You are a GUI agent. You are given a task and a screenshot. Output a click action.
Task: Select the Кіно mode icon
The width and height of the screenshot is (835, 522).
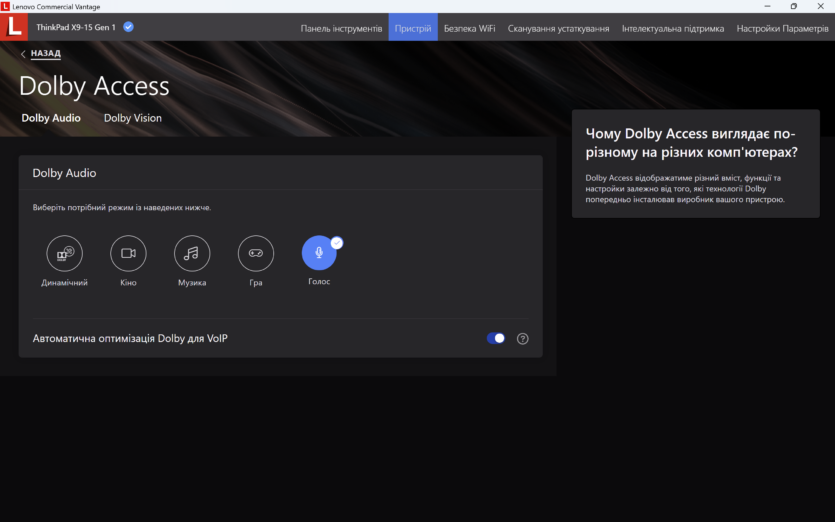point(128,253)
